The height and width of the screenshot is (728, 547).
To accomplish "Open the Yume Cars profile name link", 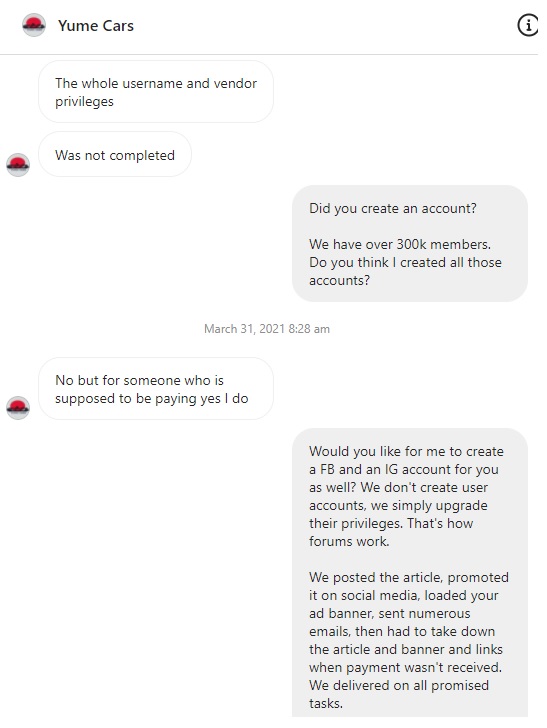I will (x=96, y=26).
